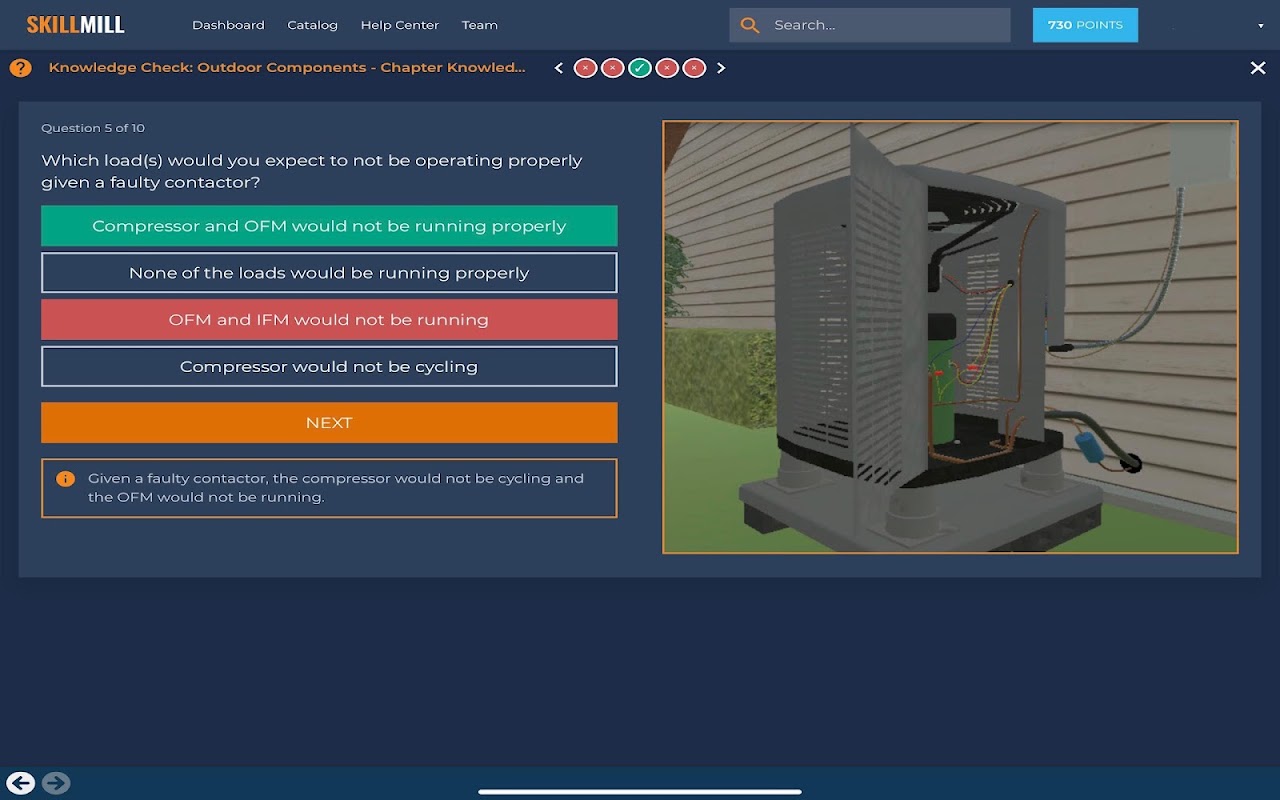
Task: Click the faulty contactor explanation text
Action: coord(336,488)
